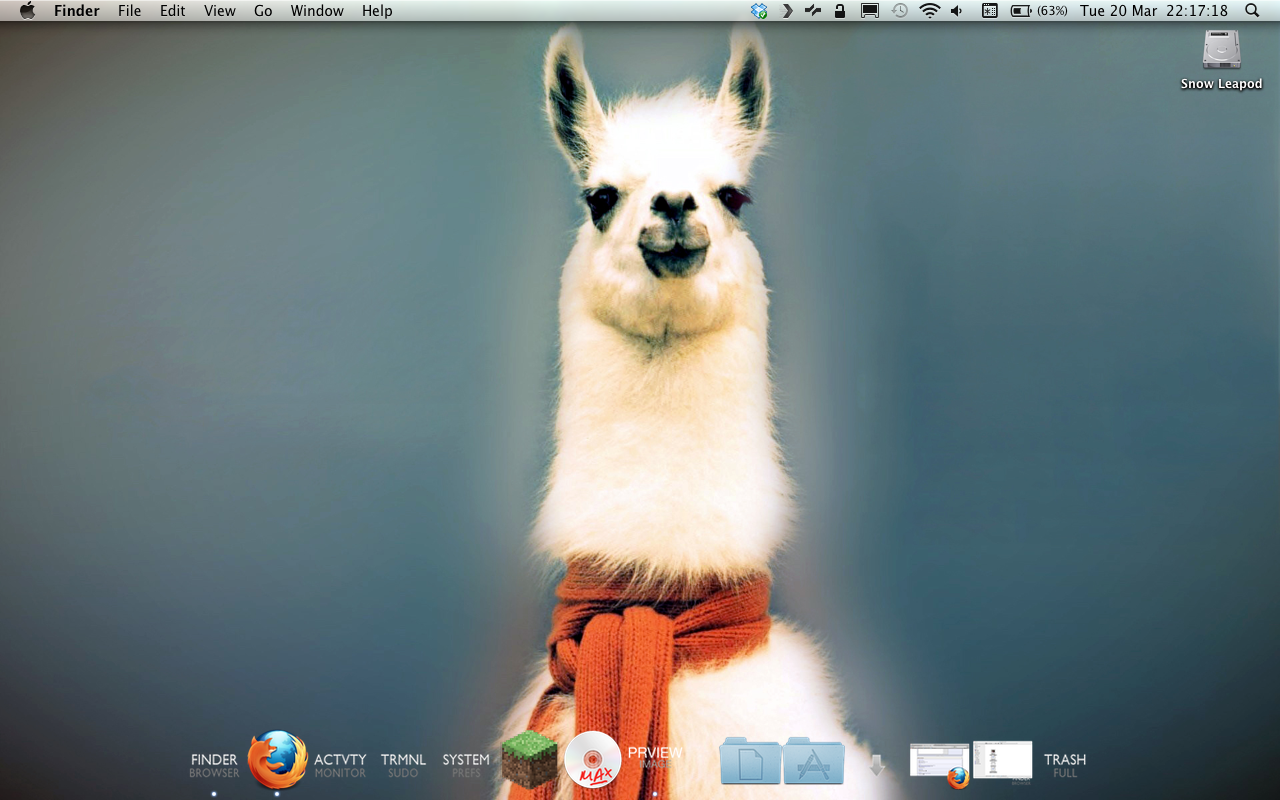Launch the Trmnl Sudo dock item
1280x800 pixels.
403,766
